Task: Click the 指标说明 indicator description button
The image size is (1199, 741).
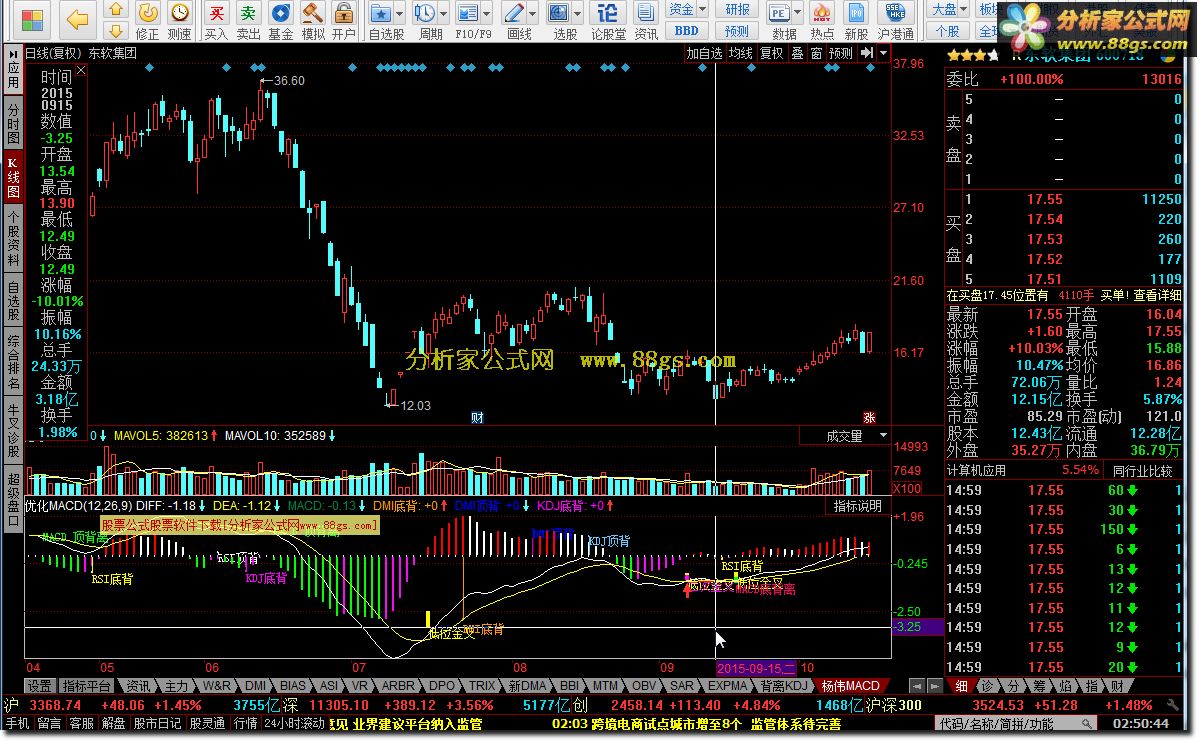Action: [857, 506]
